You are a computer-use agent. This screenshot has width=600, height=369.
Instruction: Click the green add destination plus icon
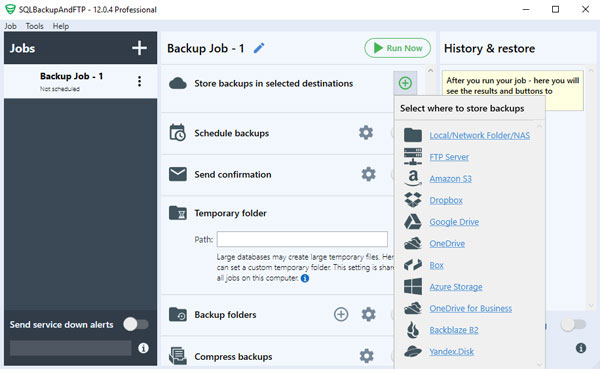(405, 83)
